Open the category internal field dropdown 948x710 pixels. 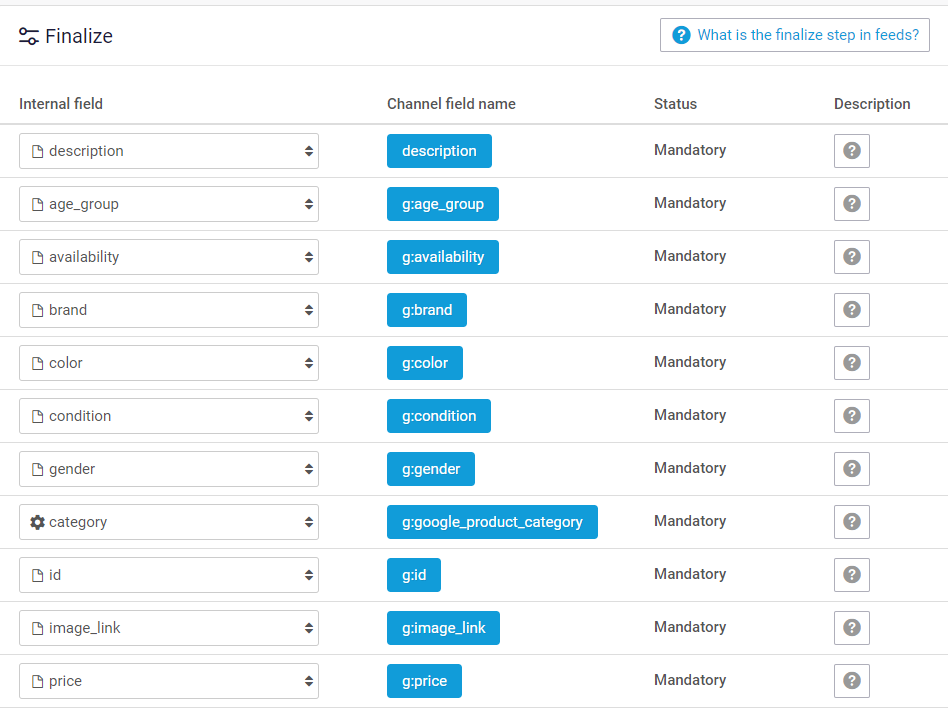tap(169, 522)
